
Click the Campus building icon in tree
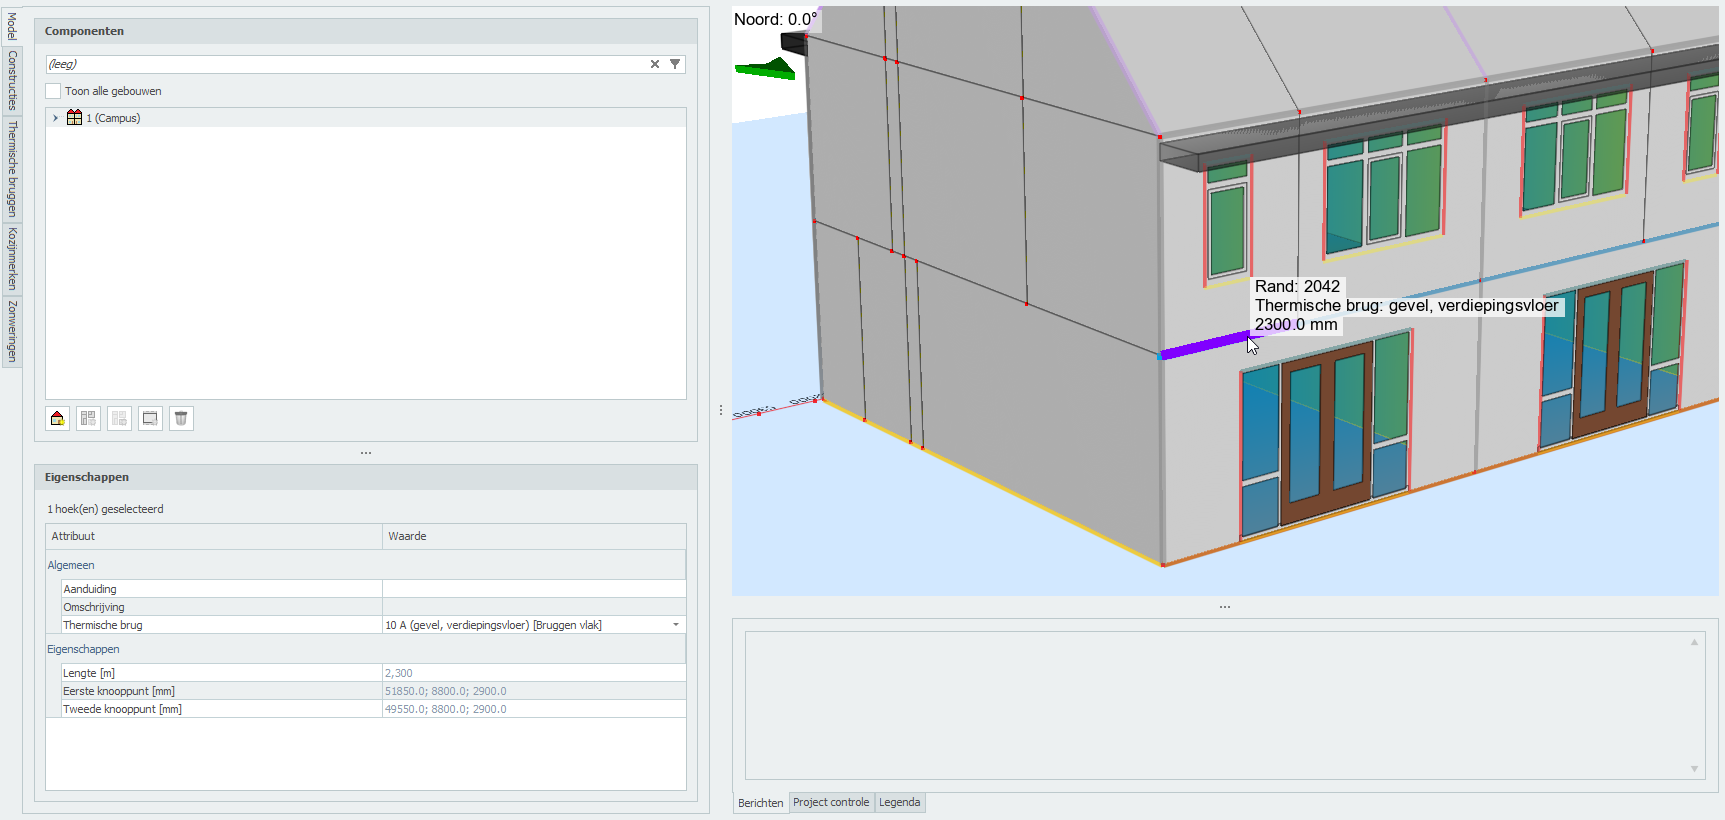(74, 118)
